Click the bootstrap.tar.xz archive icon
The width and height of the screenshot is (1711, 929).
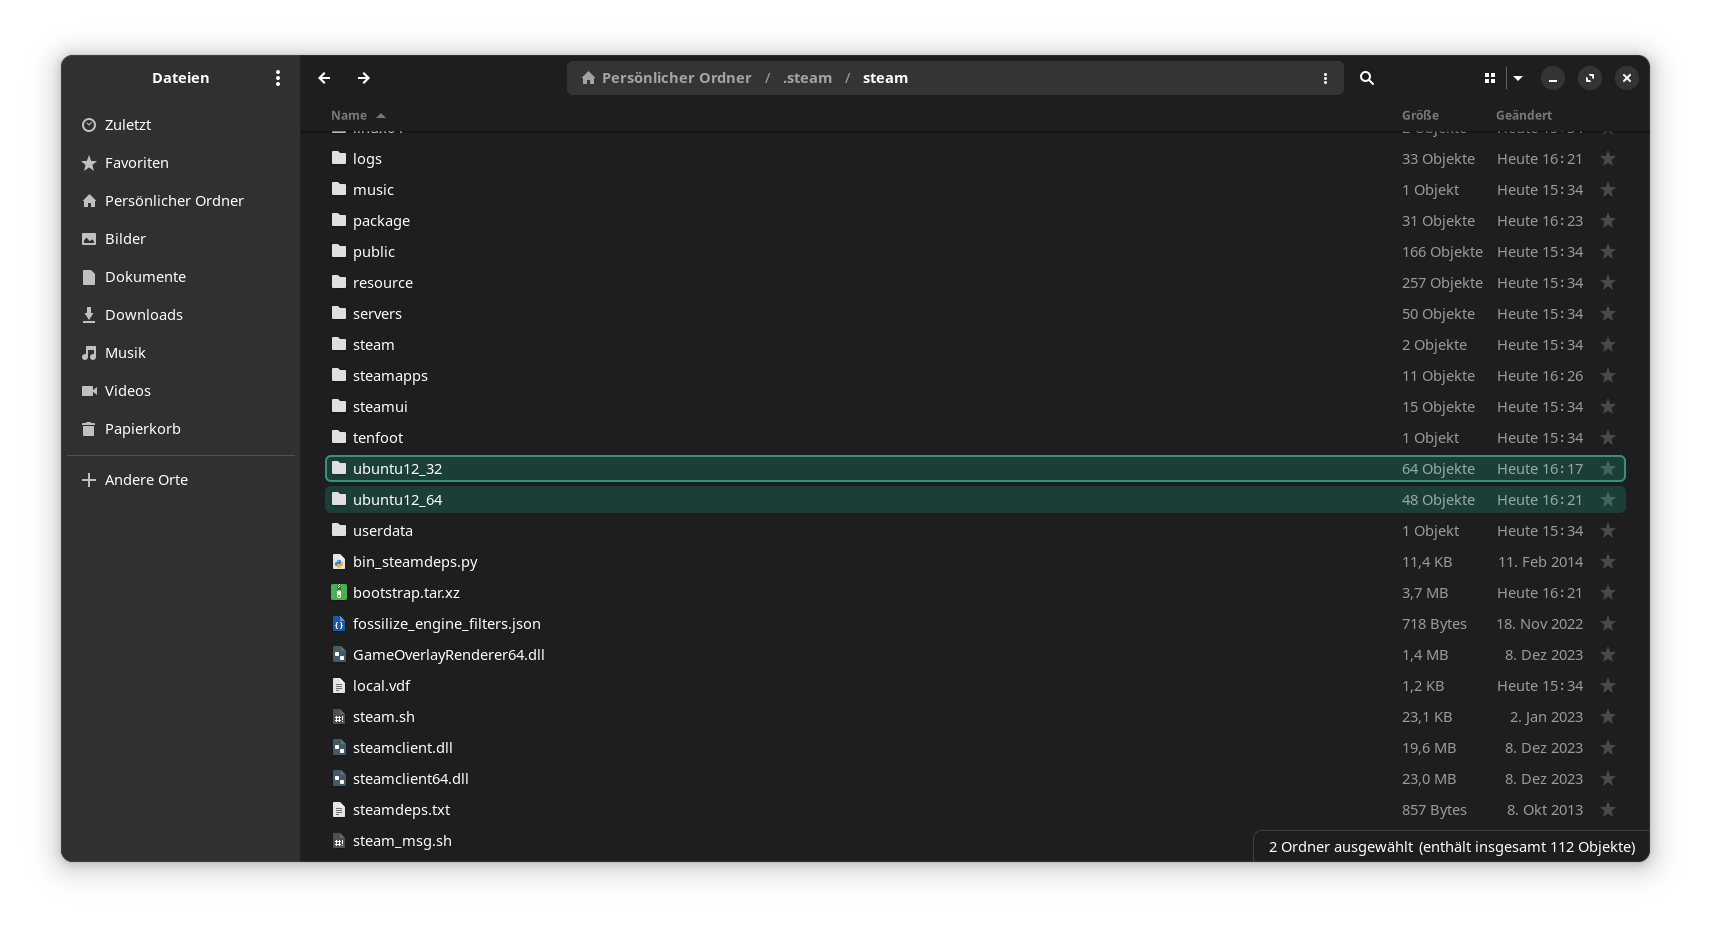pyautogui.click(x=339, y=593)
